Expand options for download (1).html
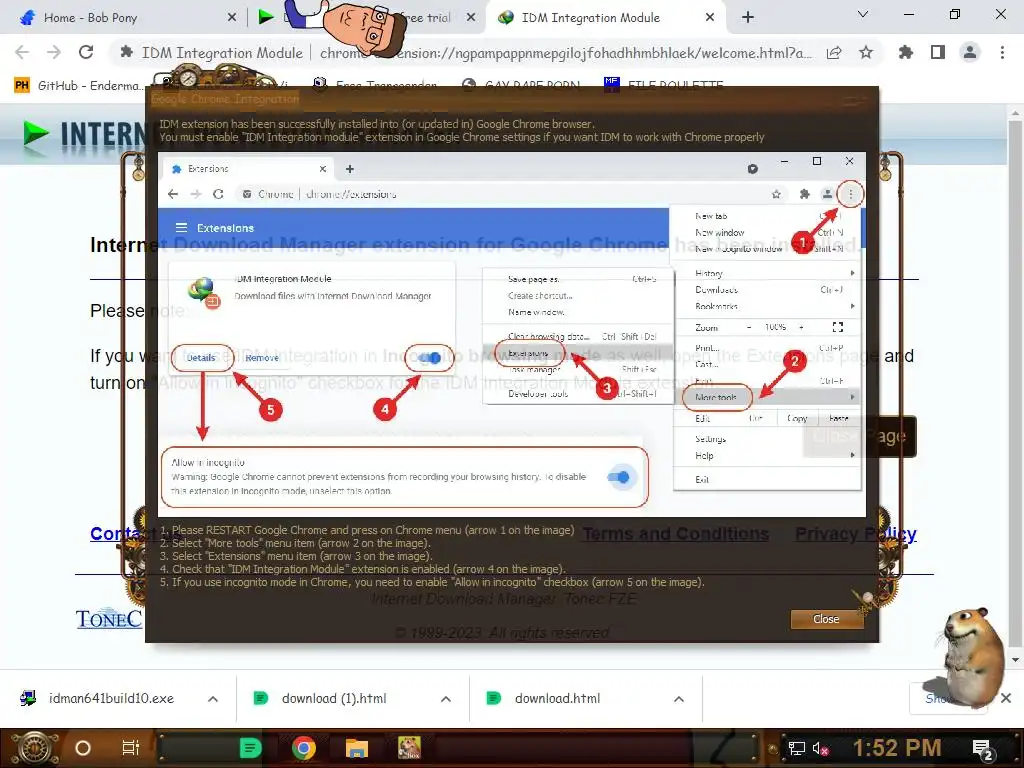This screenshot has width=1024, height=768. 445,699
